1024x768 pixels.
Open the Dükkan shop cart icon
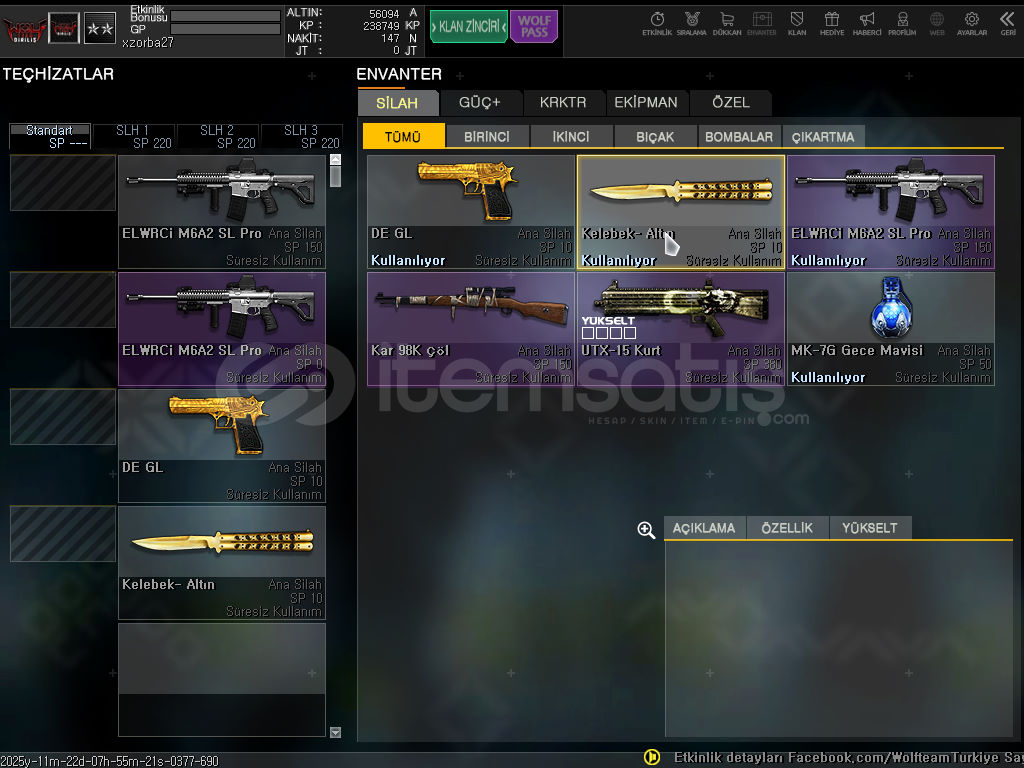coord(727,23)
